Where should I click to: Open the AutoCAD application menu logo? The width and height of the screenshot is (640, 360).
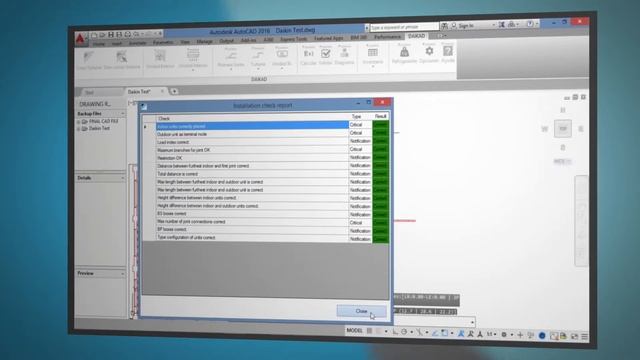[80, 38]
